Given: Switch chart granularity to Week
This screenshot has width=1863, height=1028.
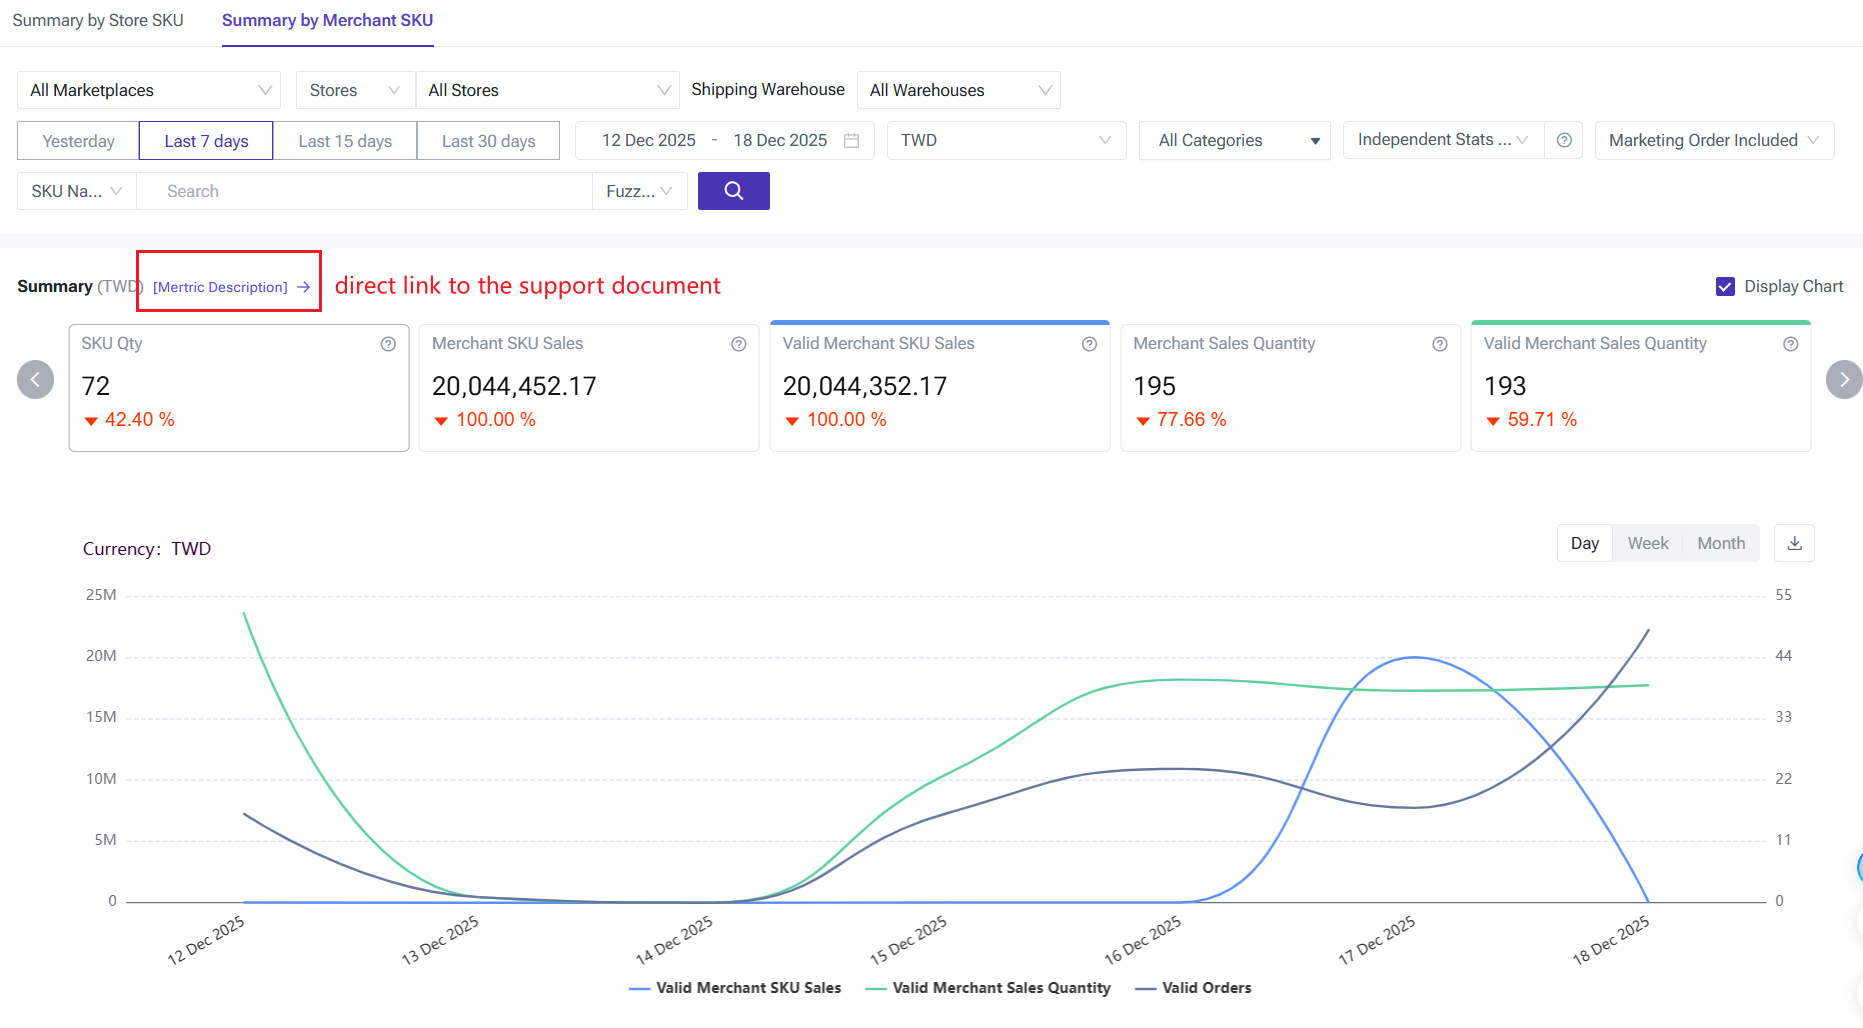Looking at the screenshot, I should (x=1647, y=543).
